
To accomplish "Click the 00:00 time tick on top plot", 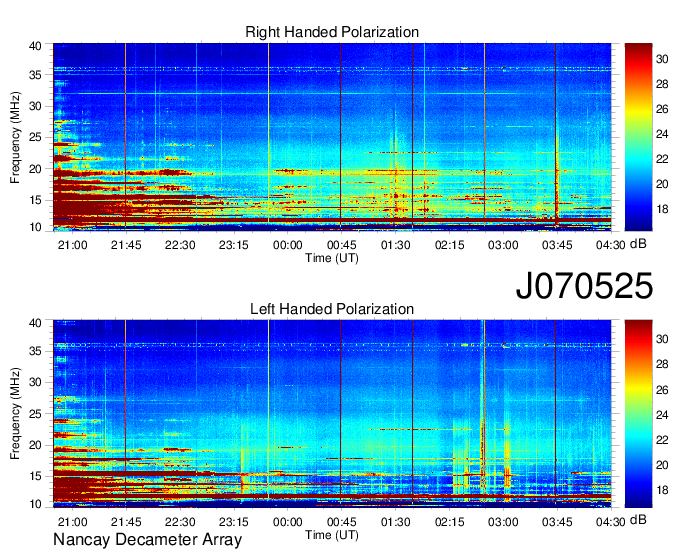I will click(x=288, y=245).
